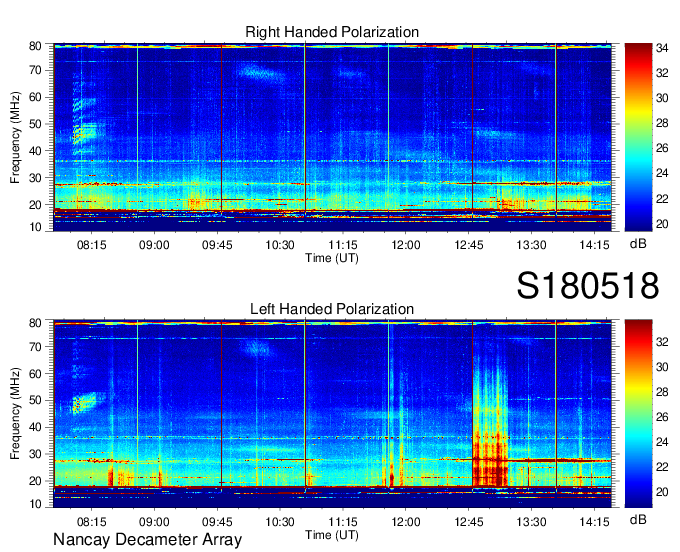Viewport: 680px width, 552px height.
Task: Click the 11:15 tick under Right Handed plot
Action: pyautogui.click(x=343, y=245)
